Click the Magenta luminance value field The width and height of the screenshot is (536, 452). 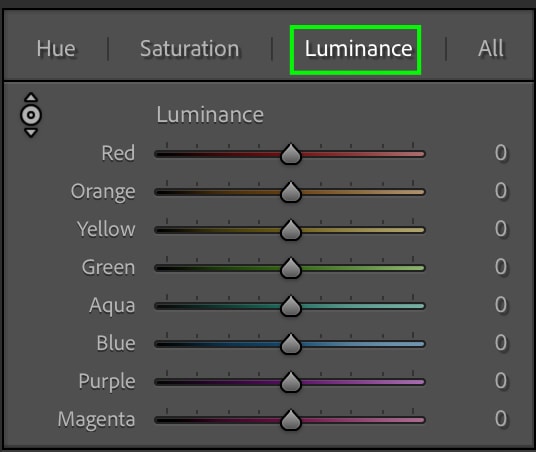point(500,419)
